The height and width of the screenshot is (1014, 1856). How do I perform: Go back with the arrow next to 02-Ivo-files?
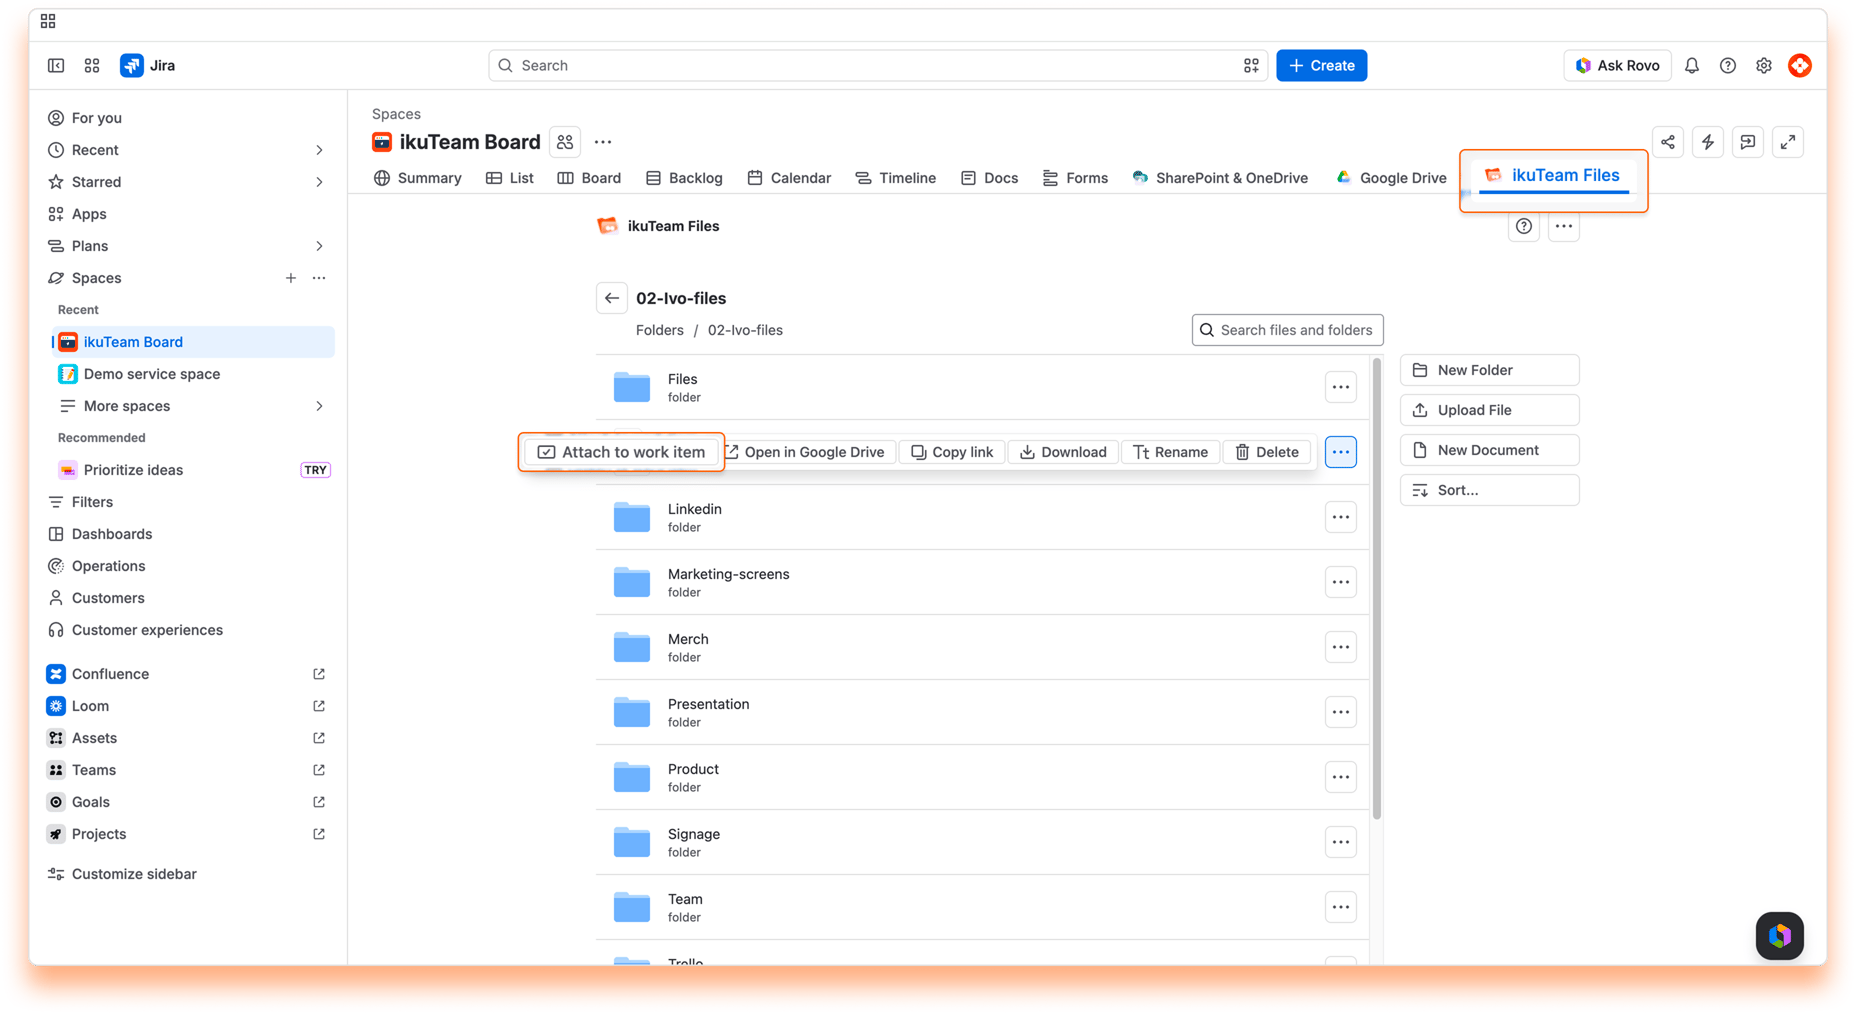612,298
